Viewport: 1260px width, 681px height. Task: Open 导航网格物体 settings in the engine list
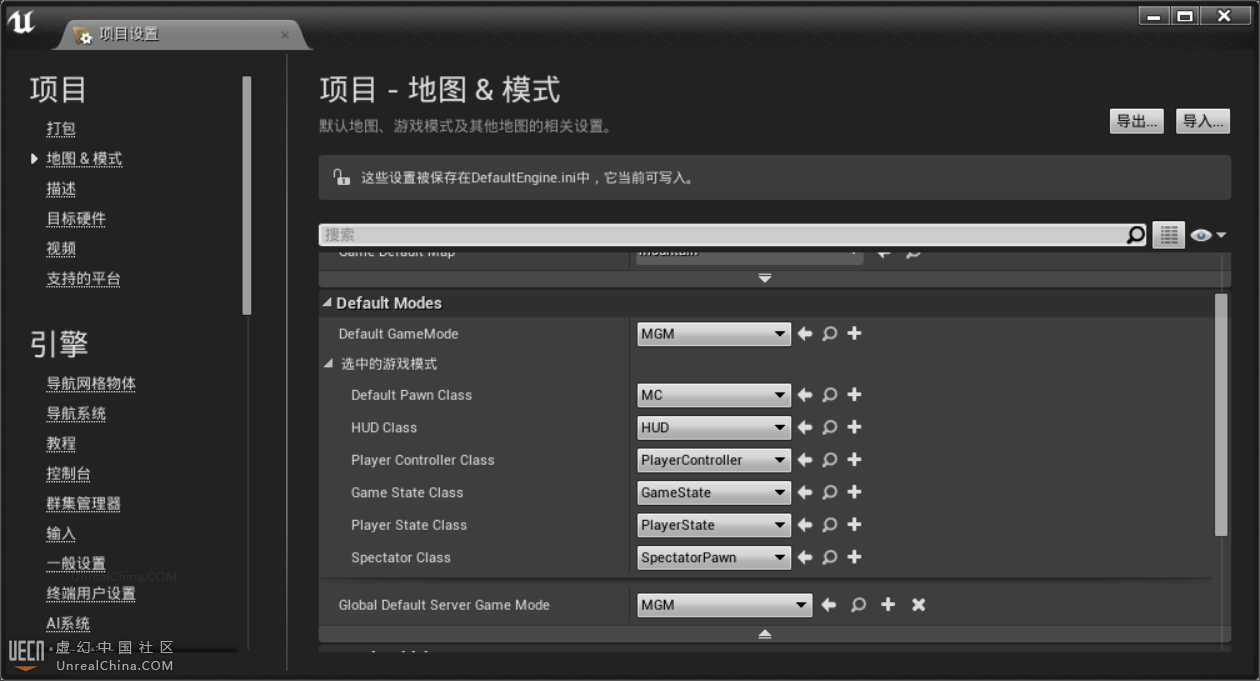[91, 384]
